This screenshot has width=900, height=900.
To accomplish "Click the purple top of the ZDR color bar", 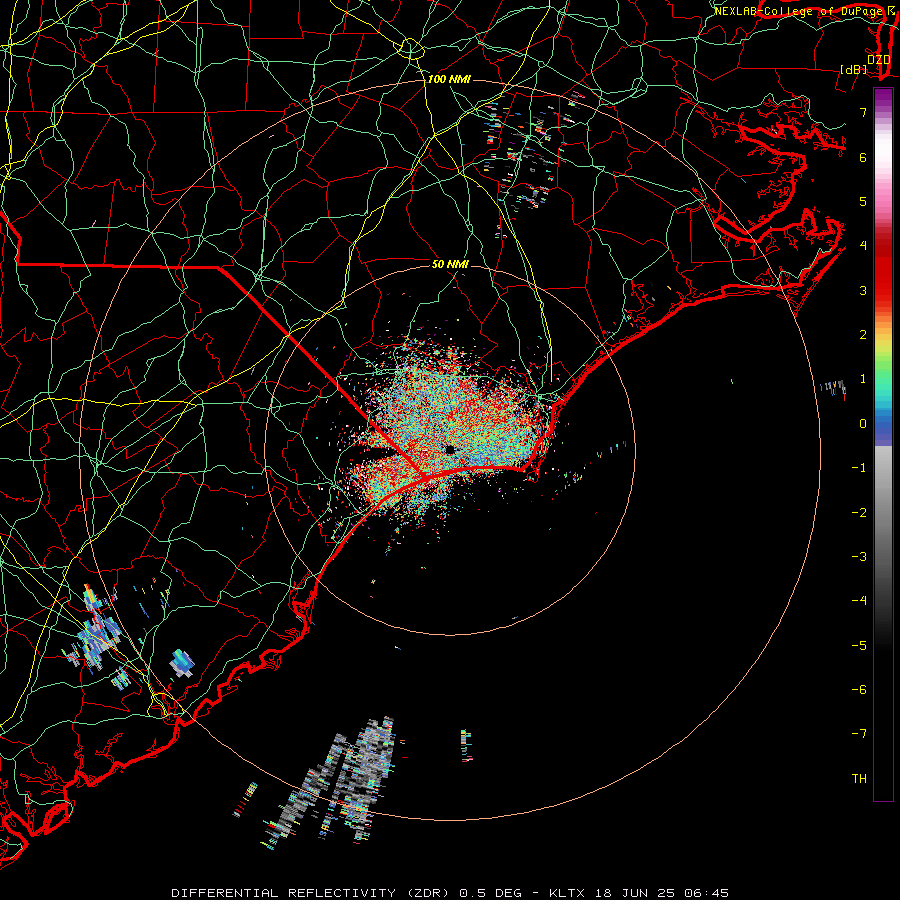I will [883, 96].
